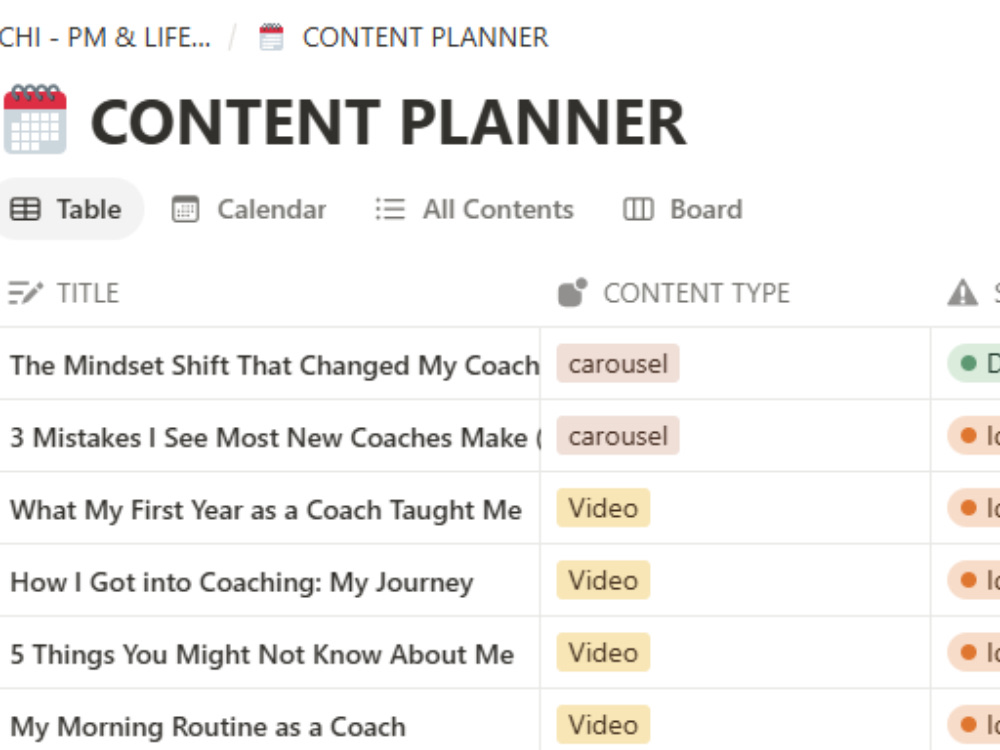Go to the PM & LIFE breadcrumb parent page
Screen dimensions: 1000x750
[105, 37]
